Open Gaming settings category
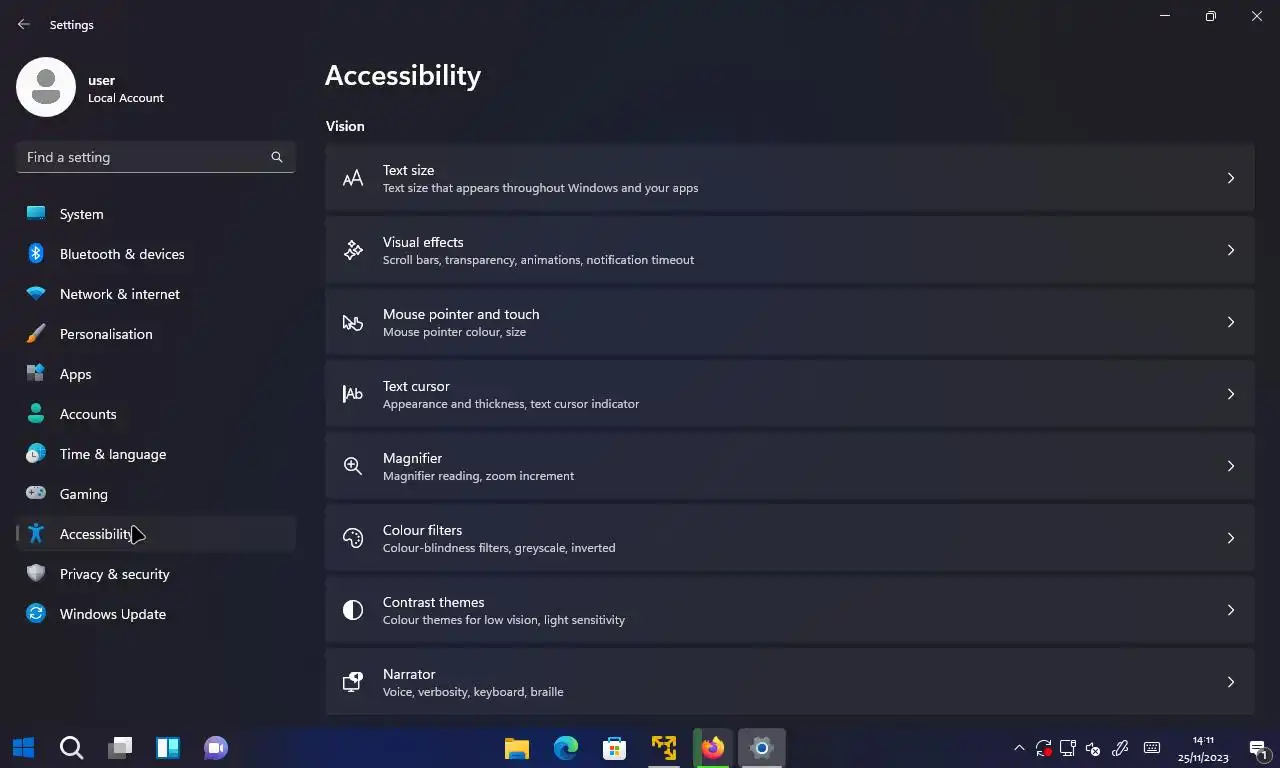Screen dimensions: 1280x768 (156, 494)
